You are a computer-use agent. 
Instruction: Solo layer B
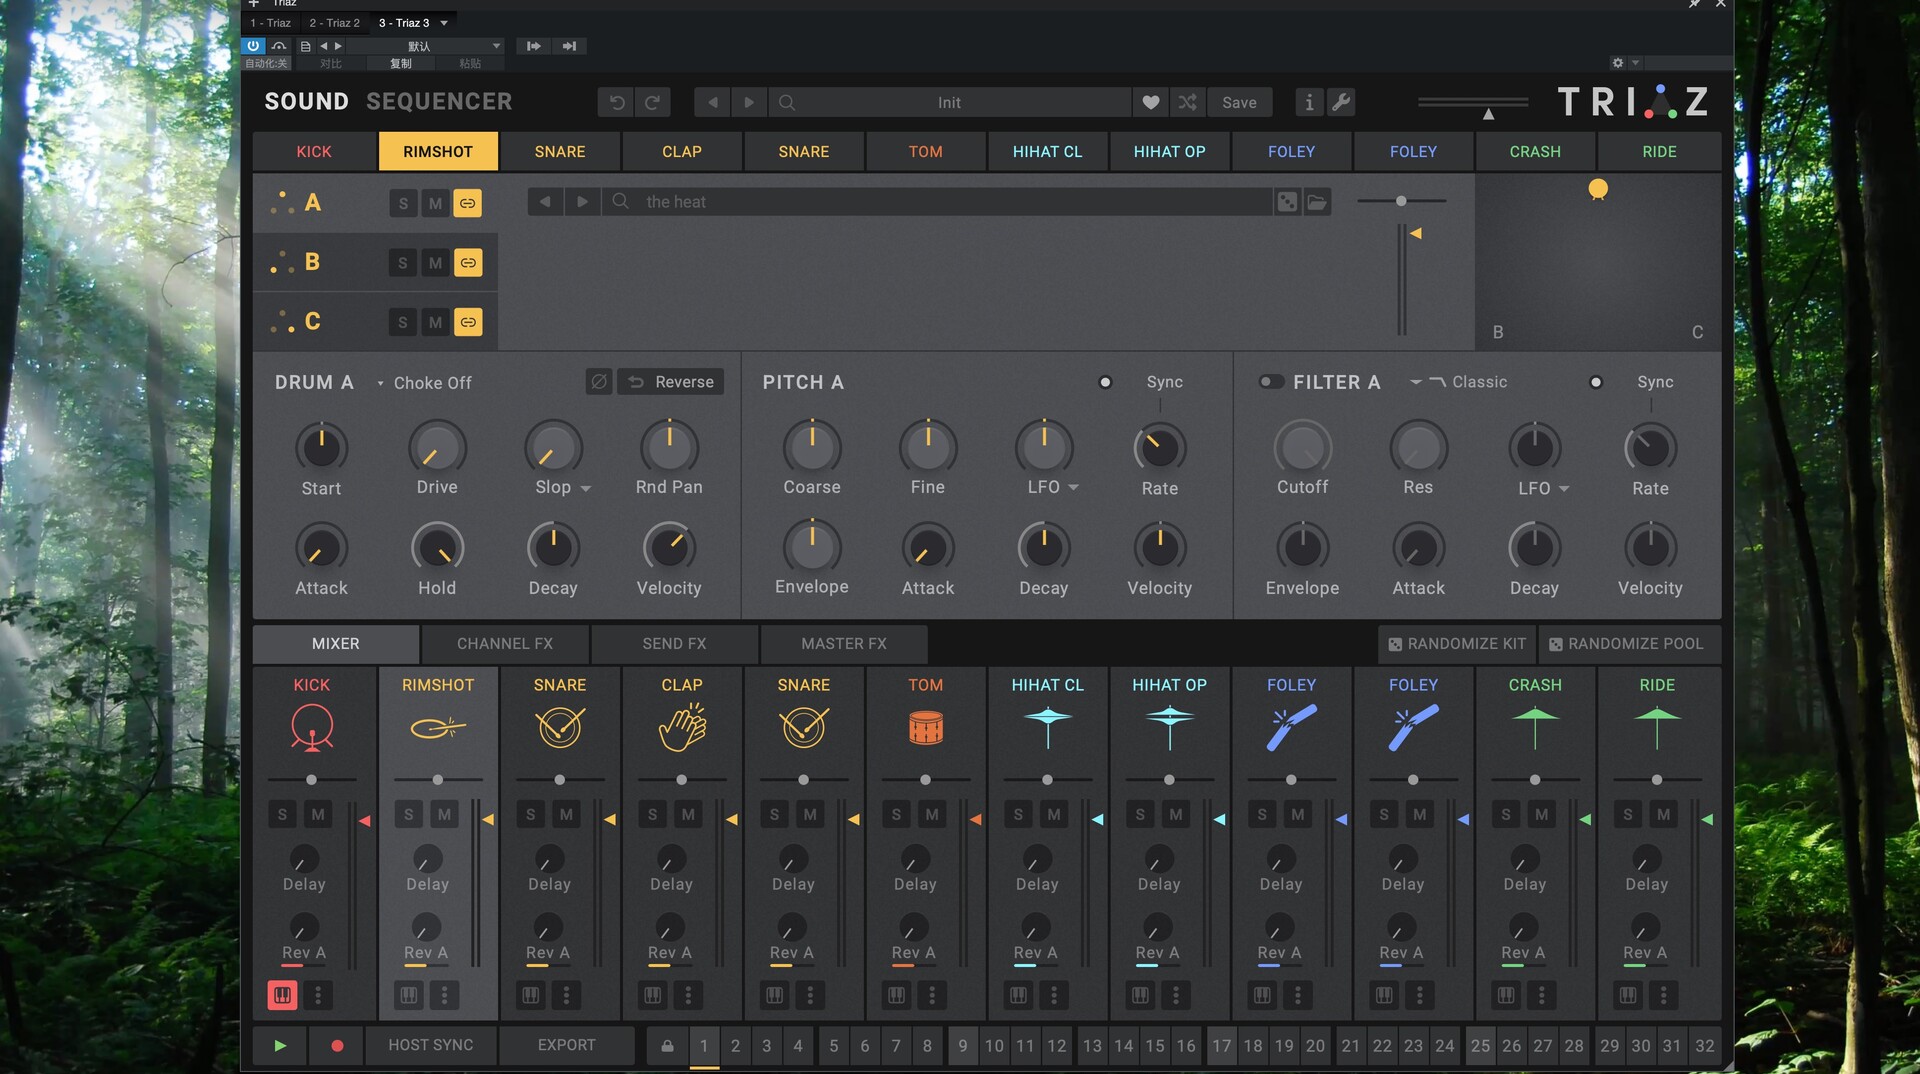(403, 263)
